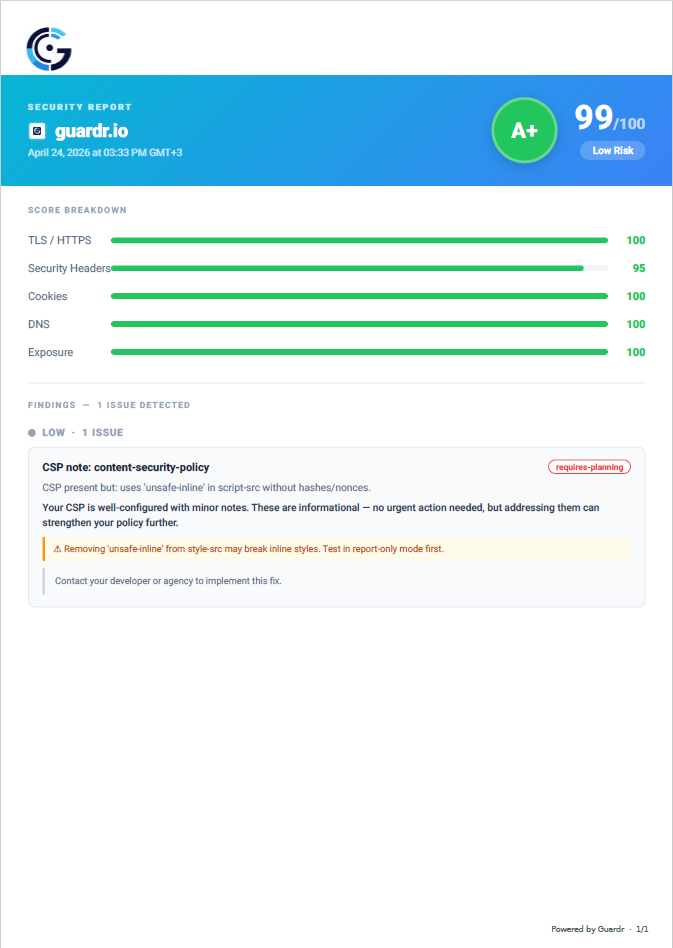673x948 pixels.
Task: Click the SECURITY REPORT heading
Action: pos(80,107)
